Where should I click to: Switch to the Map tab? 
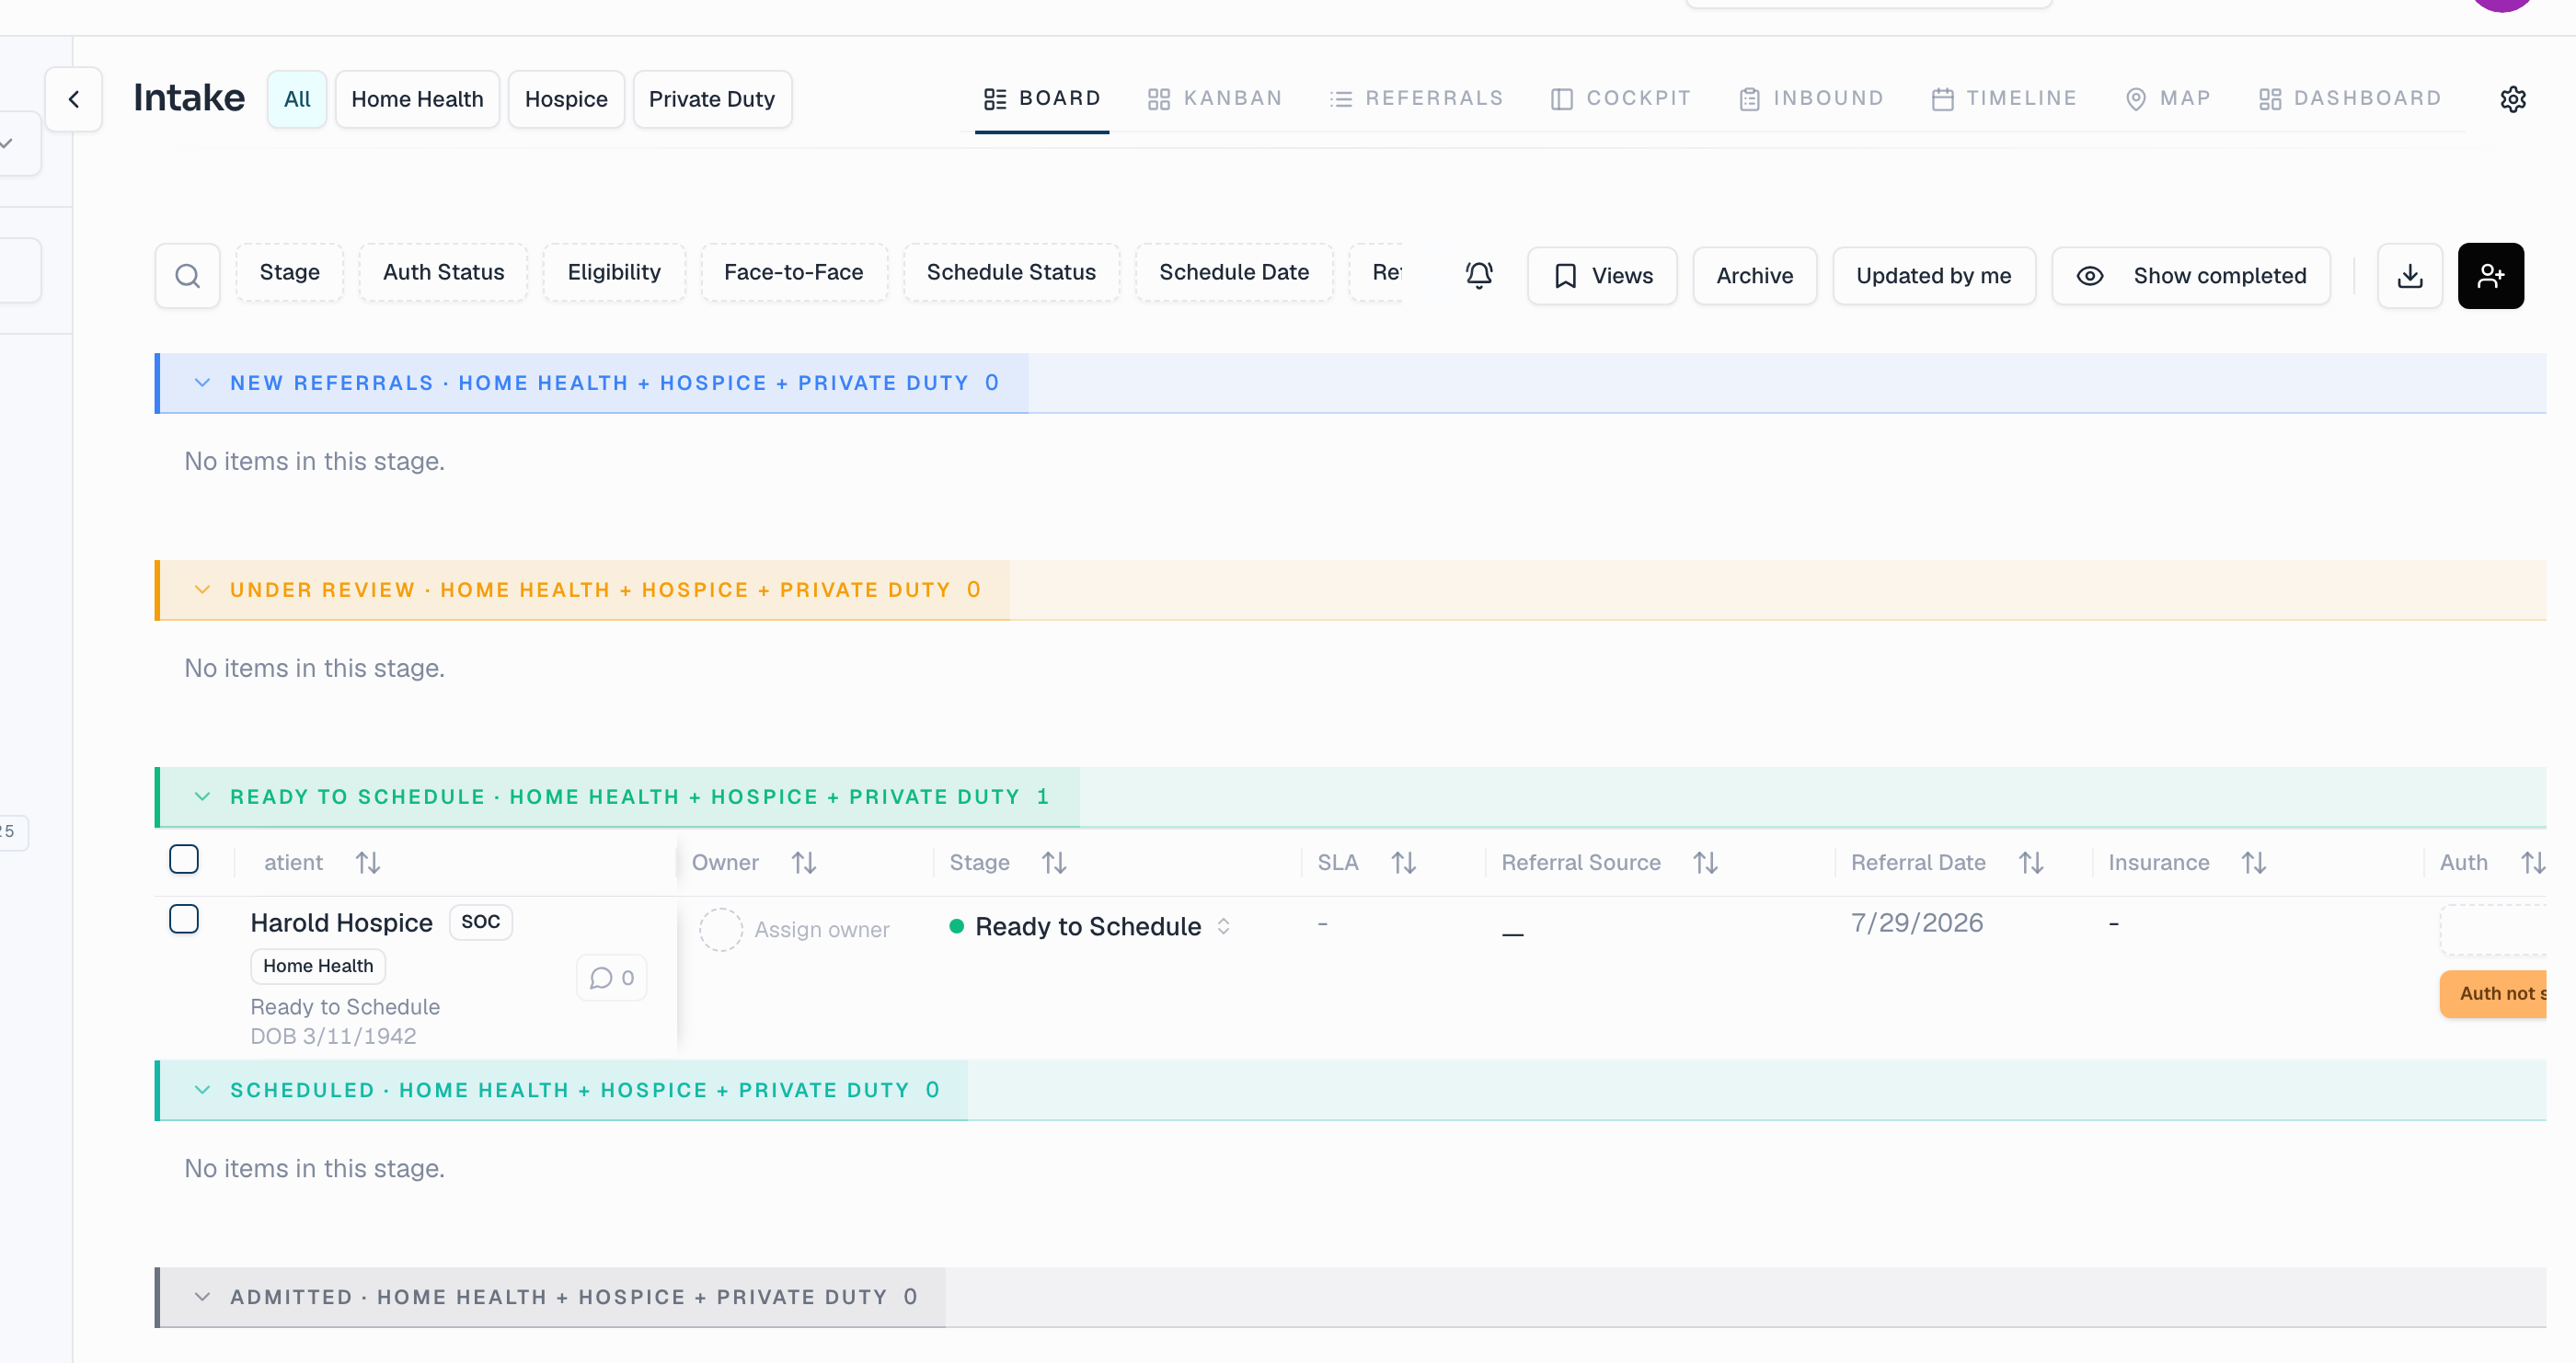[x=2167, y=98]
